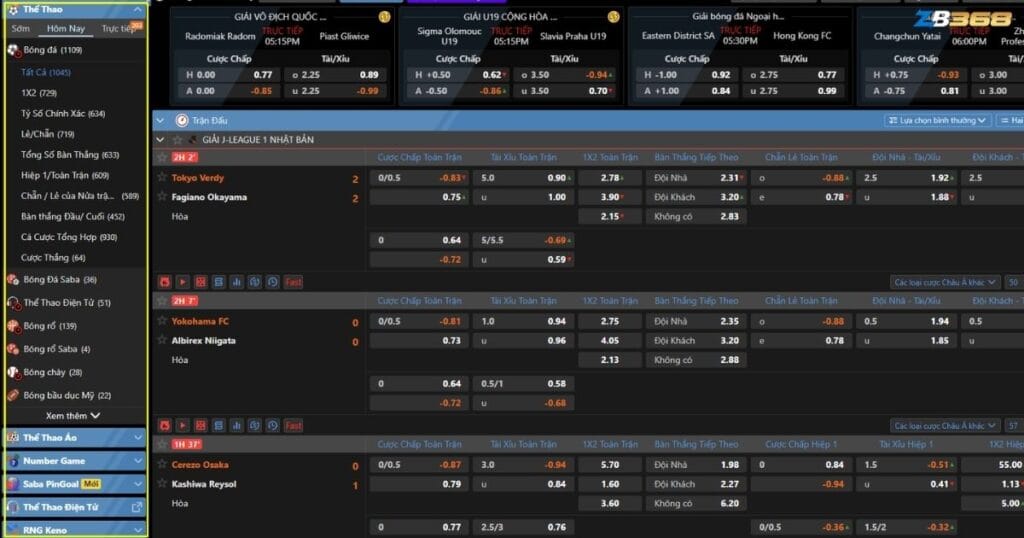Image resolution: width=1024 pixels, height=538 pixels.
Task: Pick Đội Nhà 2.31 odds for Tokyo Verdy
Action: 696,178
